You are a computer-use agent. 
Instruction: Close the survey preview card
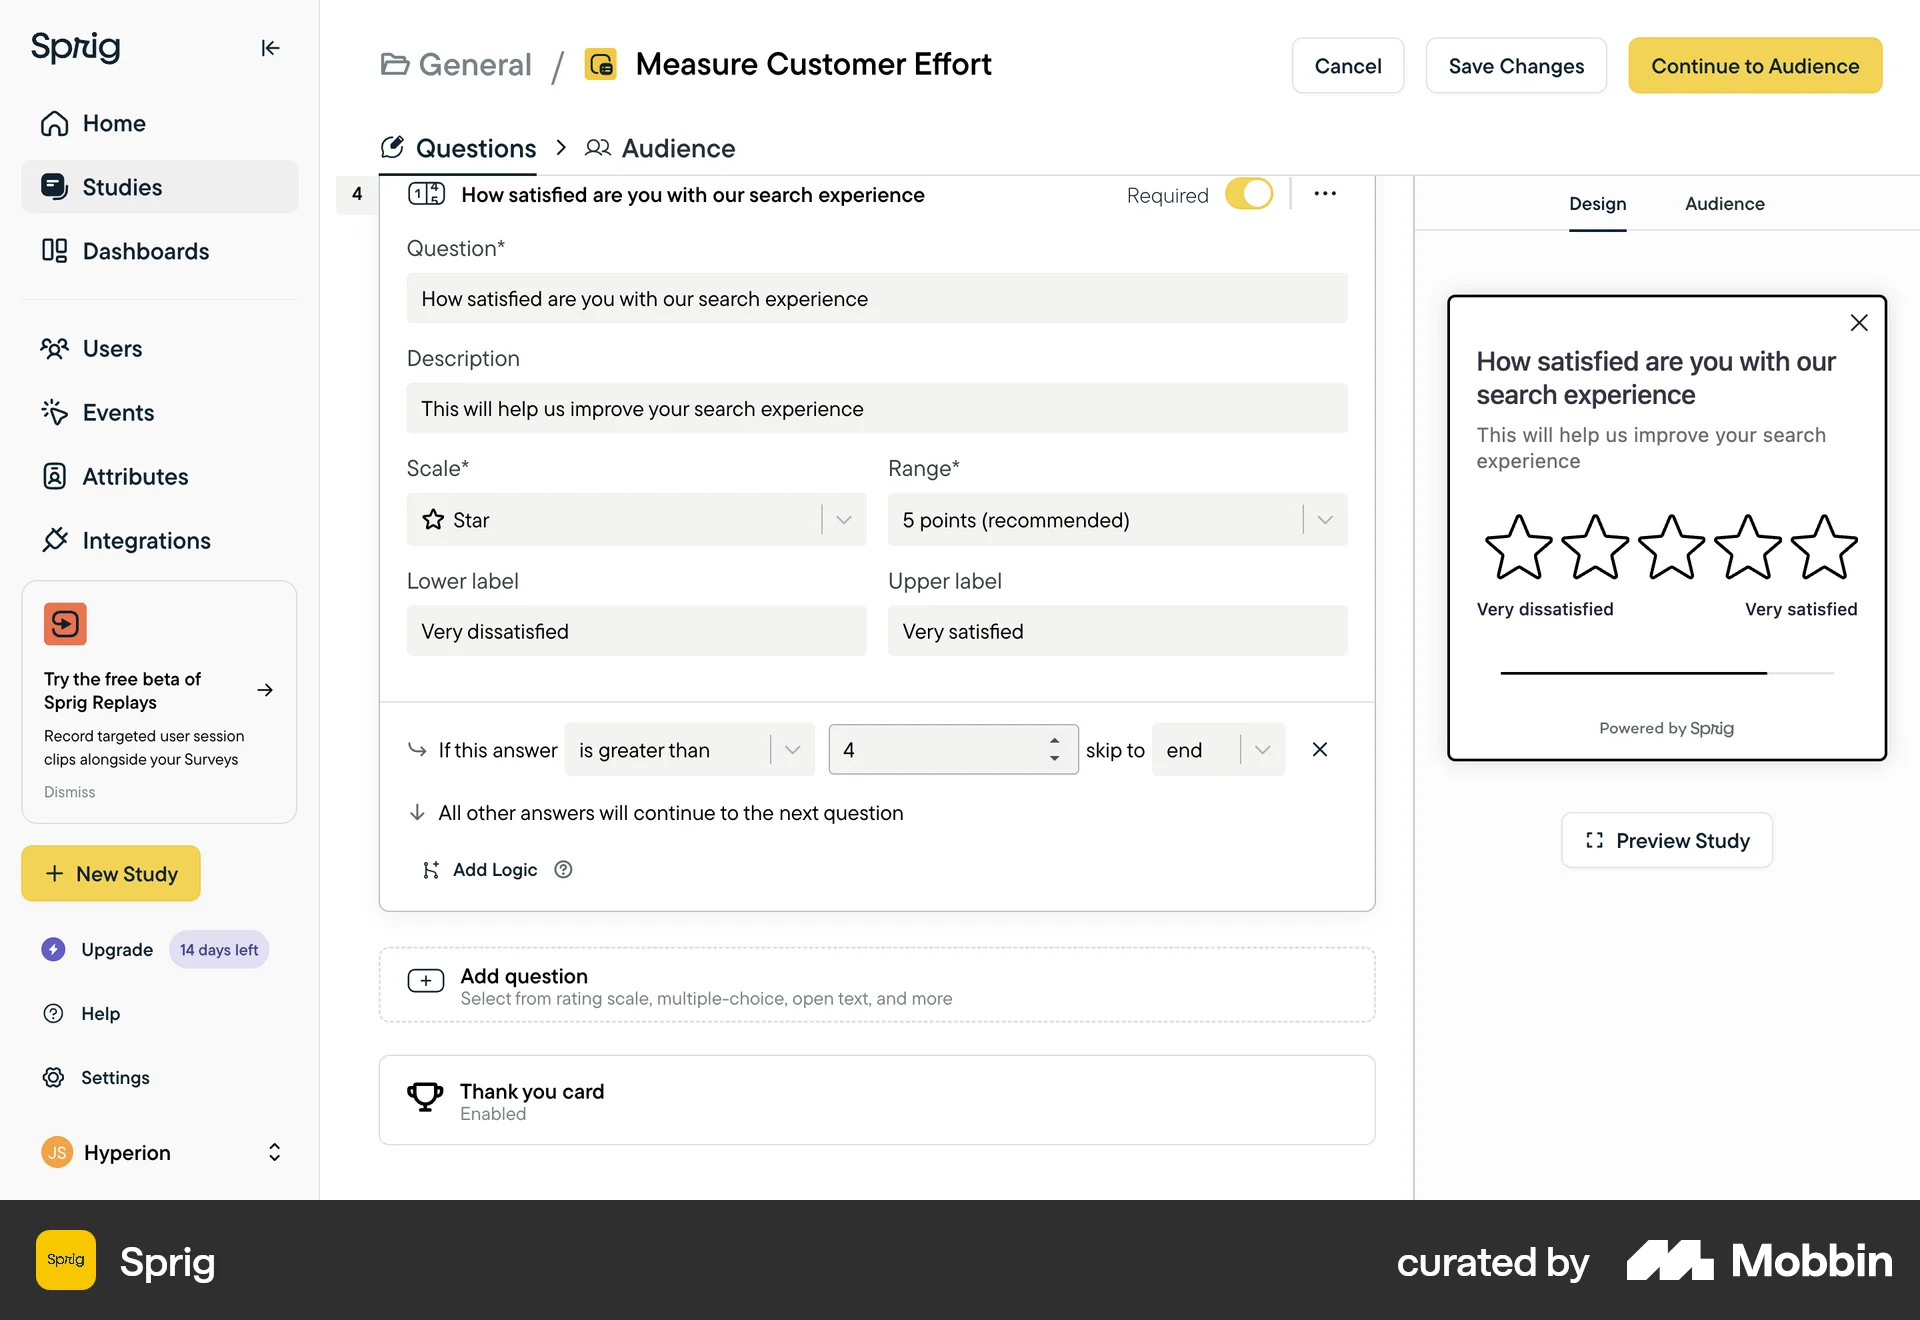(x=1858, y=323)
